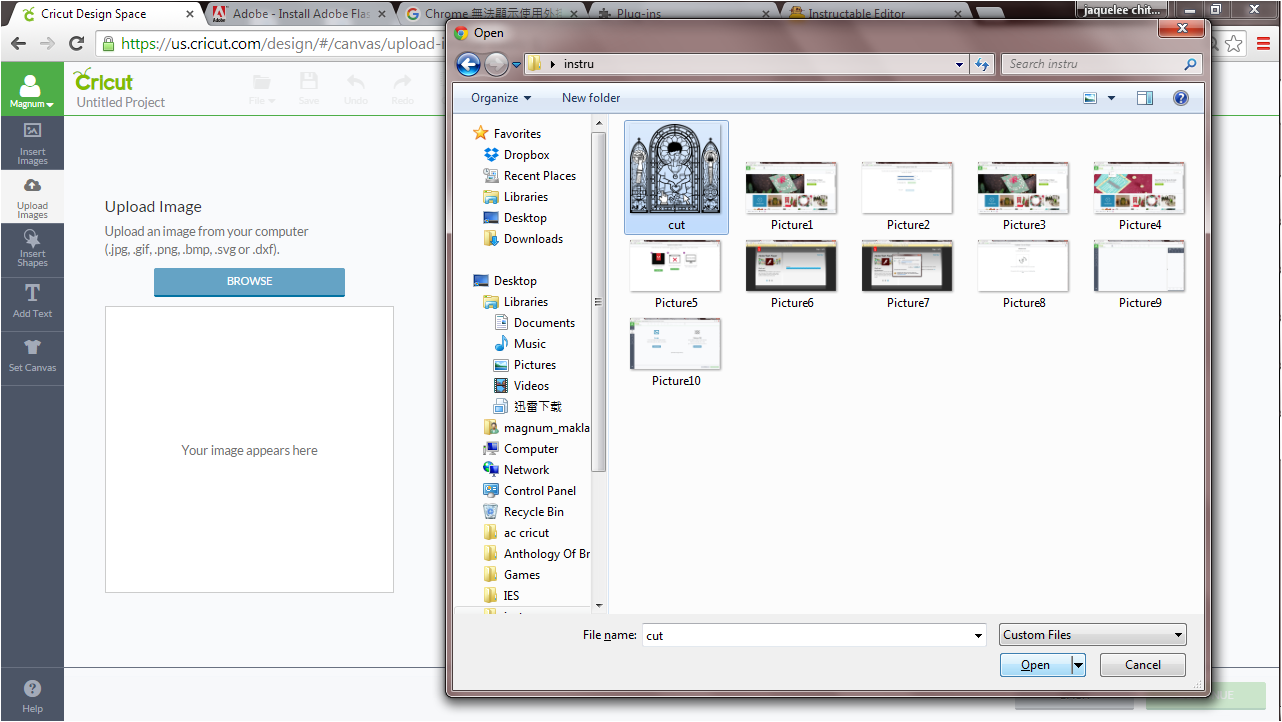
Task: Click the navigation pane scrollbar
Action: [599, 300]
